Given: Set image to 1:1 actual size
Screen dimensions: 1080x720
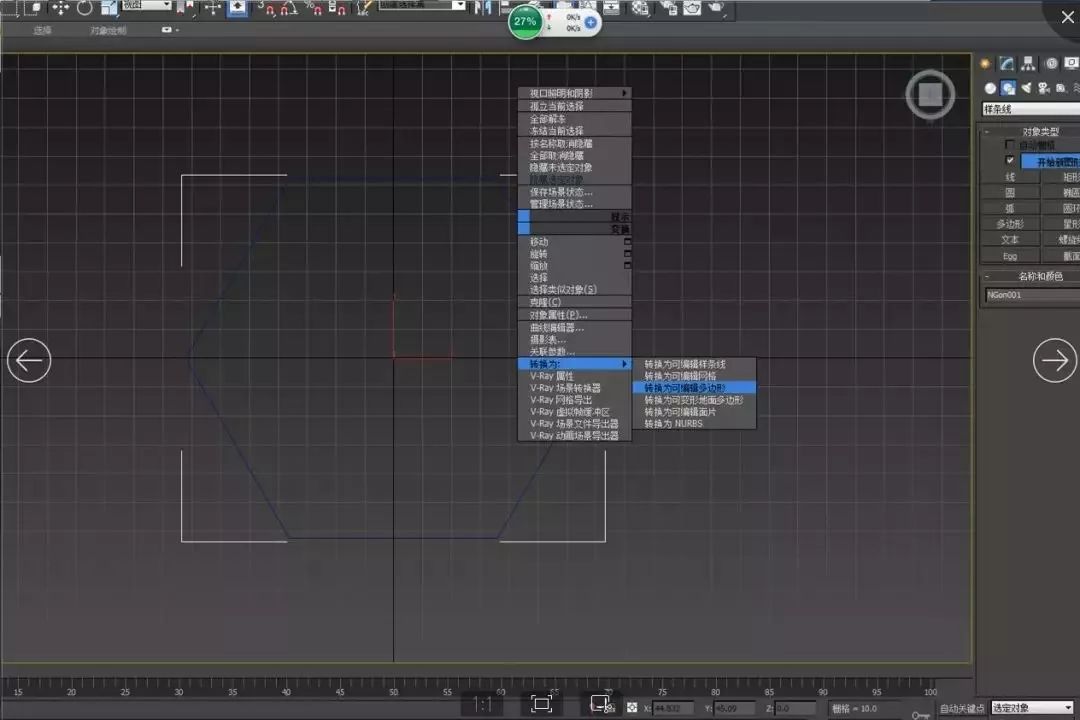Looking at the screenshot, I should (x=482, y=704).
